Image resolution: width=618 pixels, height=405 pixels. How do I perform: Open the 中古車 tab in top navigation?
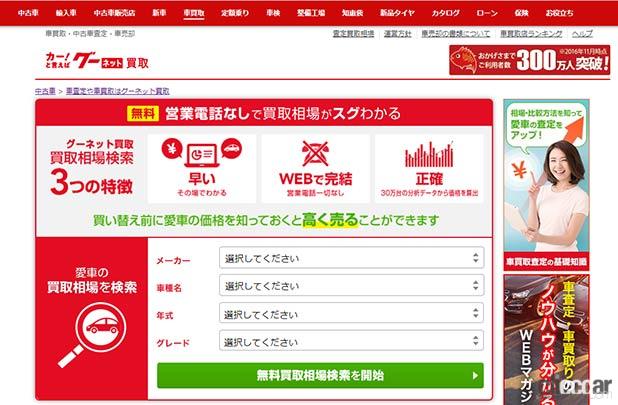[28, 13]
